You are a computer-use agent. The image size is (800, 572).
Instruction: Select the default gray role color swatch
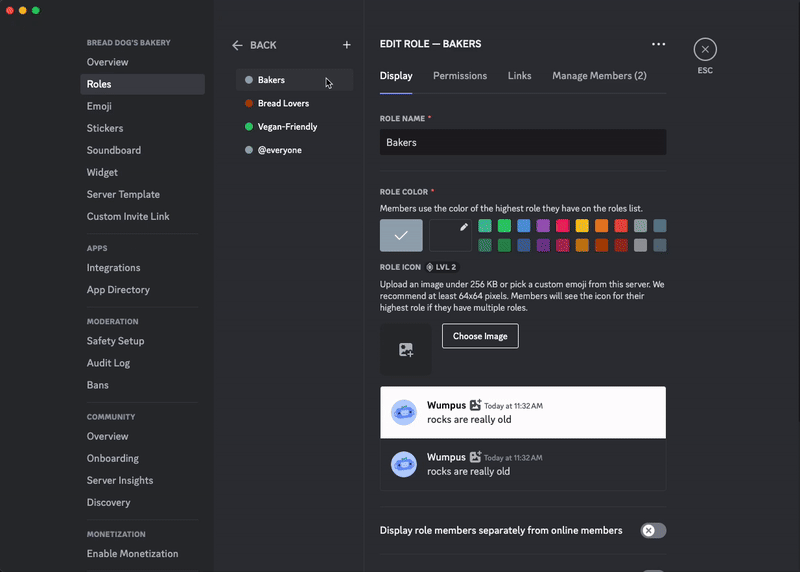coord(401,235)
